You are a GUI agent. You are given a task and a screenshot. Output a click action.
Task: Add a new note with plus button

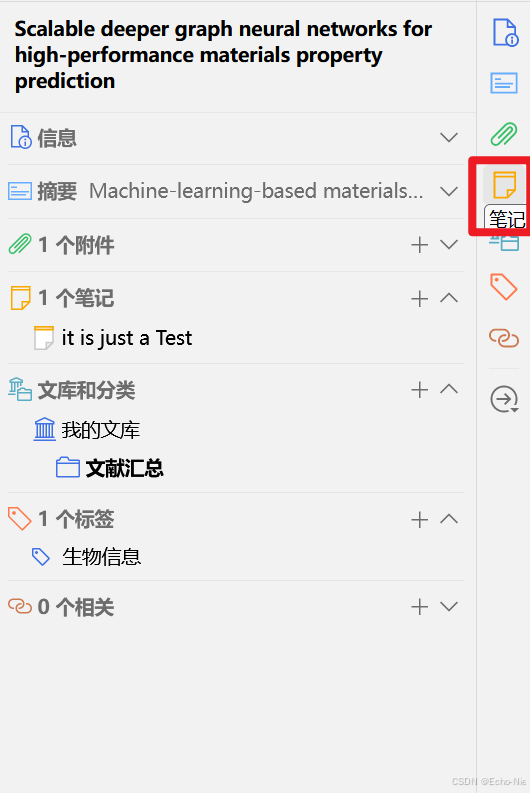[x=420, y=298]
